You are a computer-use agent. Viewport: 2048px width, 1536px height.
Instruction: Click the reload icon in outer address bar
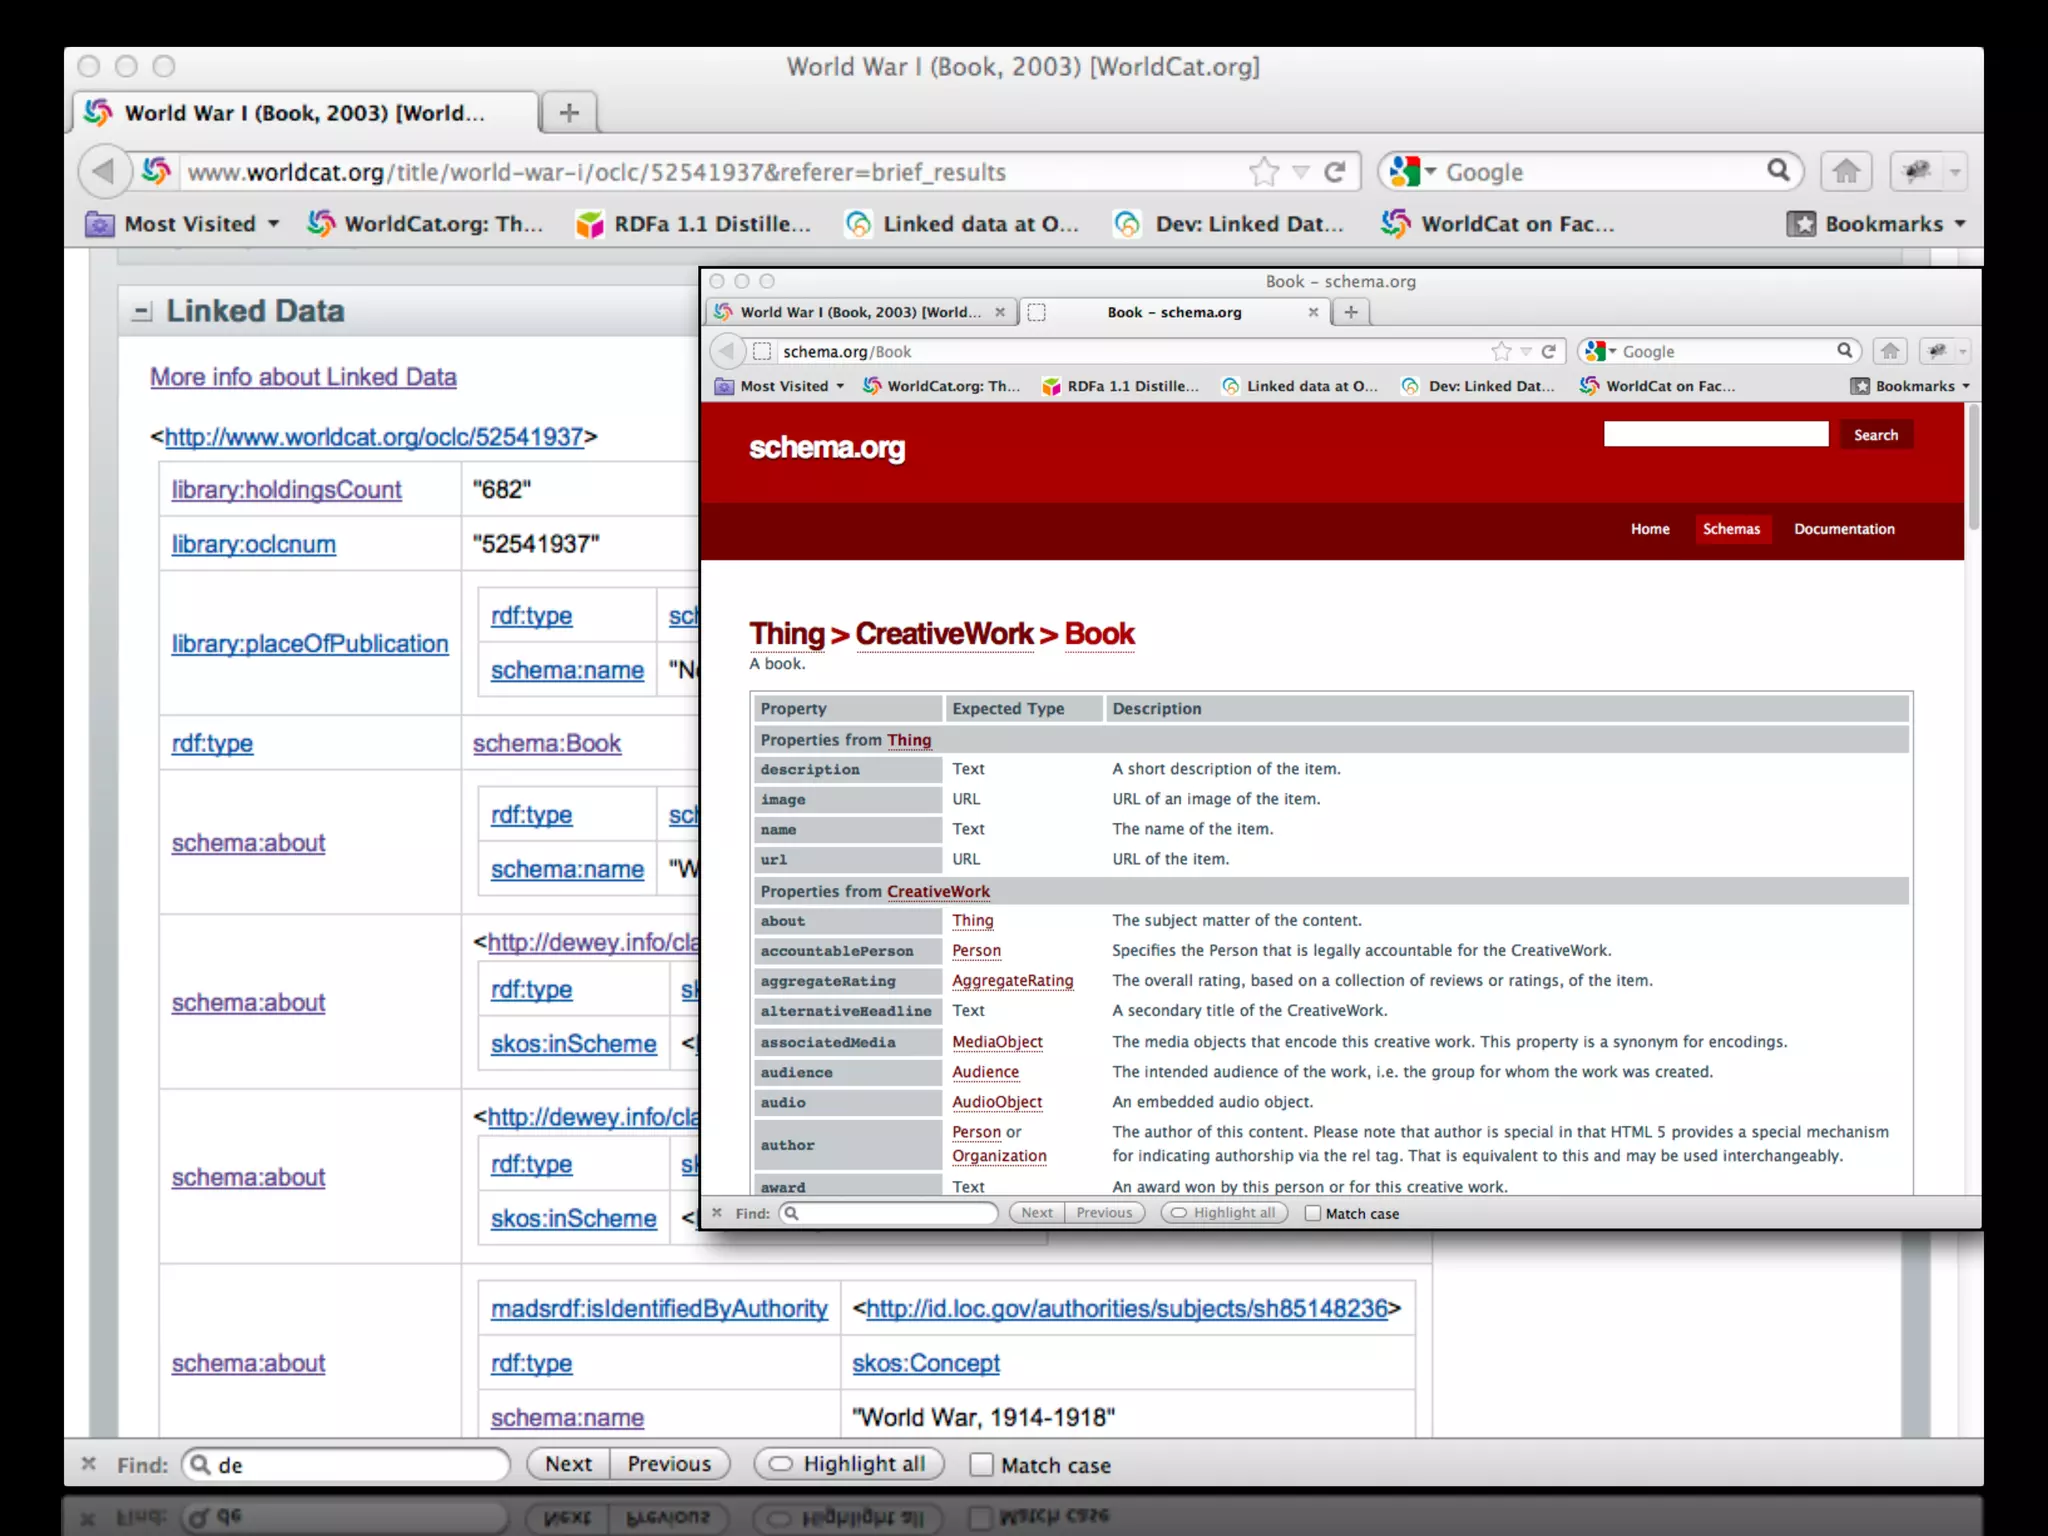1335,172
